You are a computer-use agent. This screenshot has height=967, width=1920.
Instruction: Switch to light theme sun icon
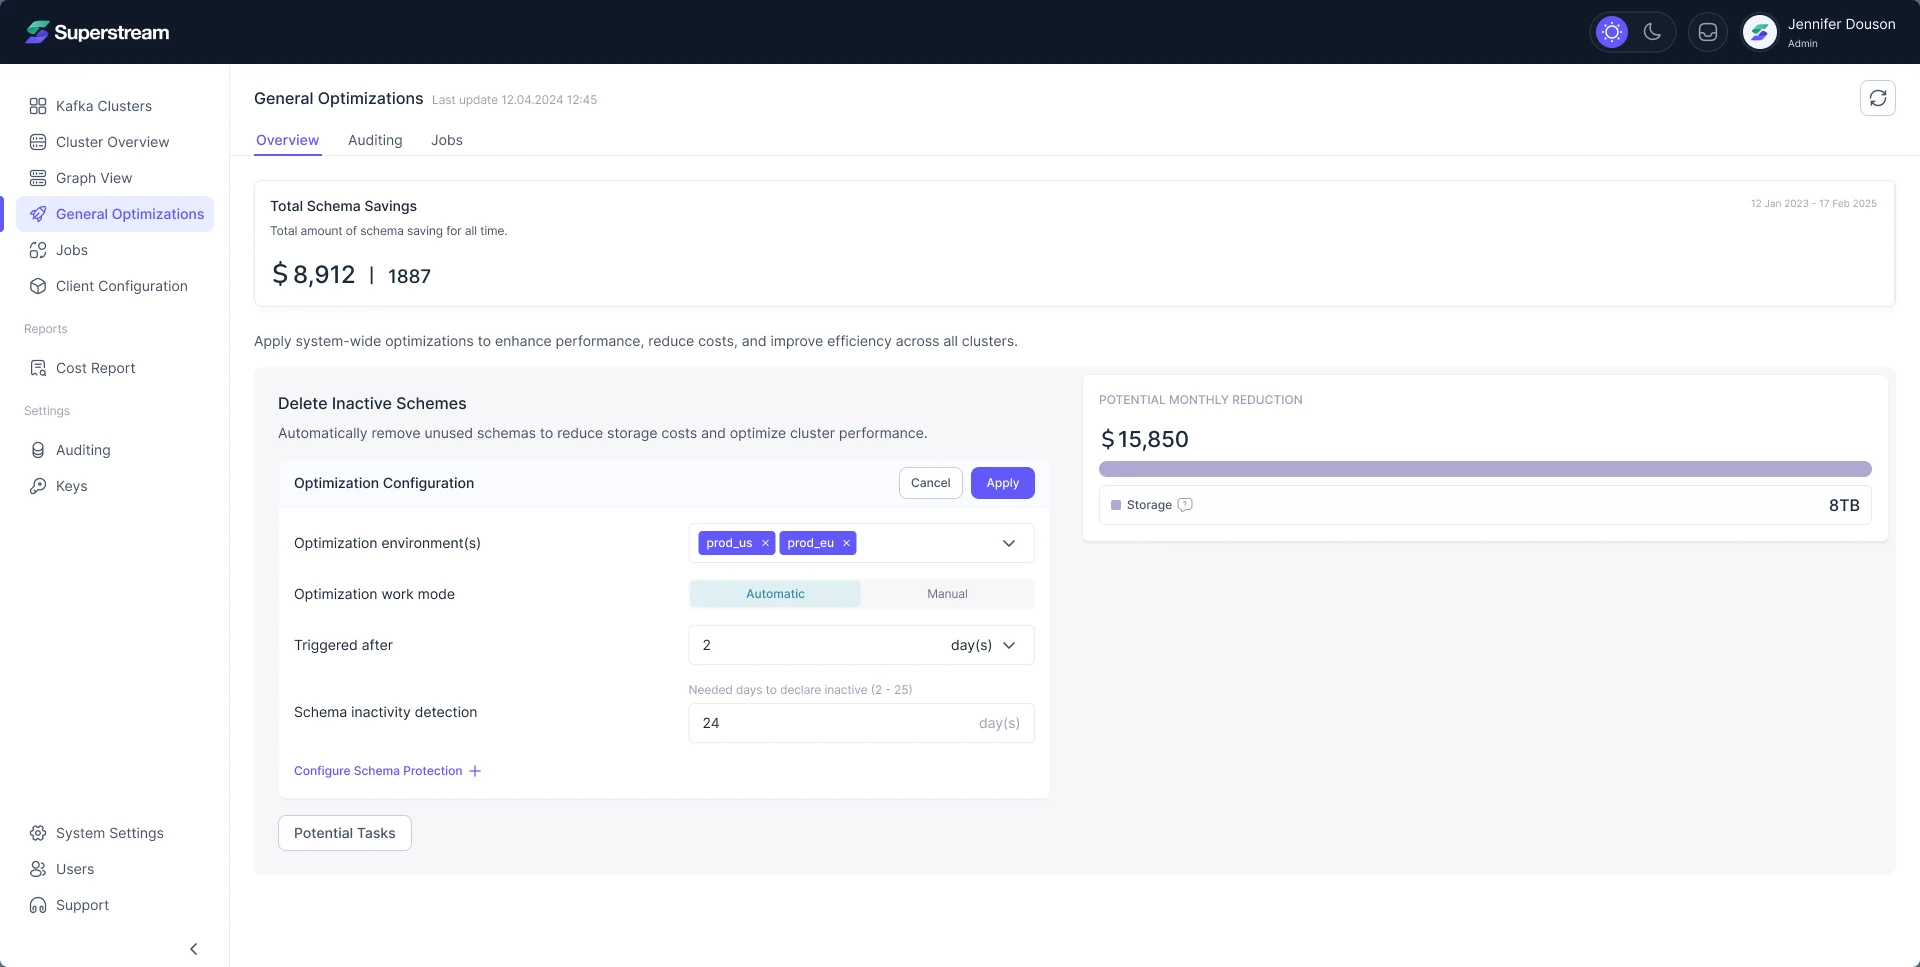1612,32
